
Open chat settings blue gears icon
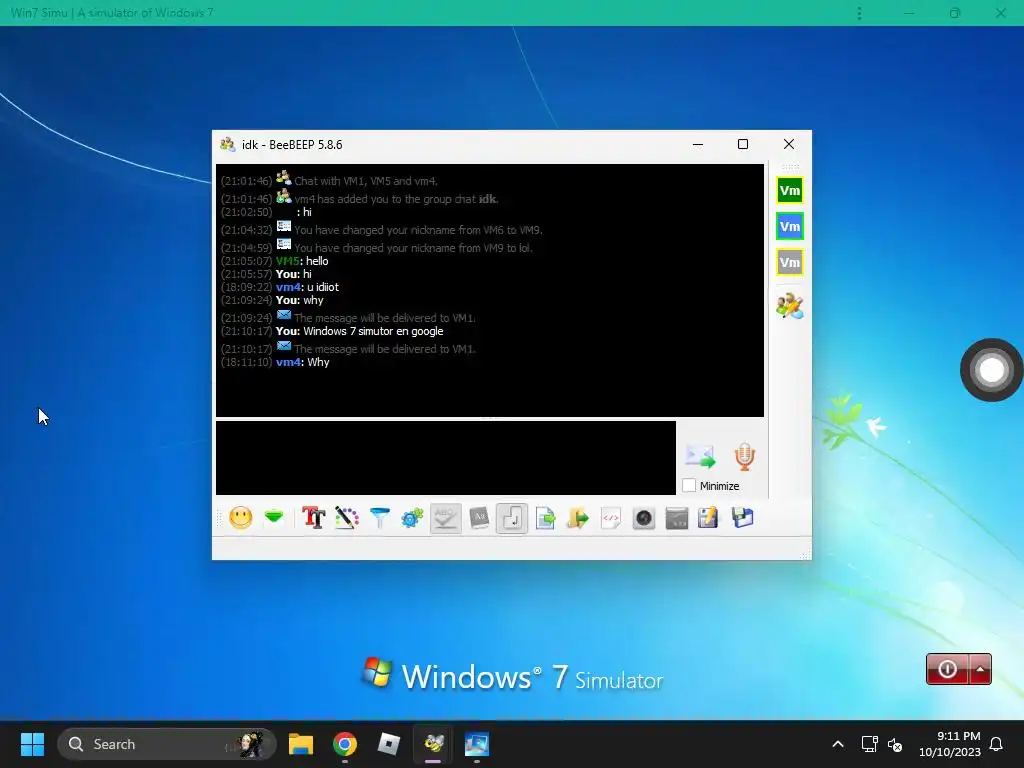point(412,518)
